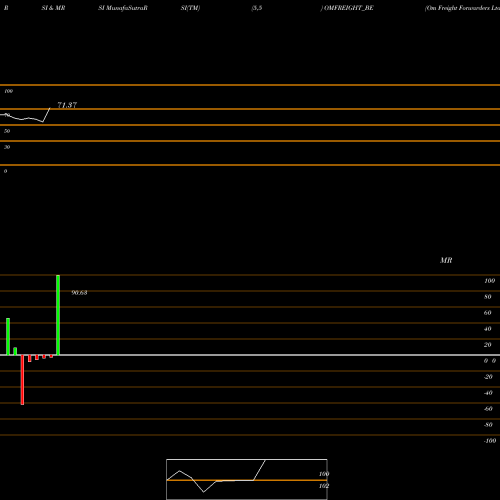Select the long red negative MRSI bar

click(22, 380)
